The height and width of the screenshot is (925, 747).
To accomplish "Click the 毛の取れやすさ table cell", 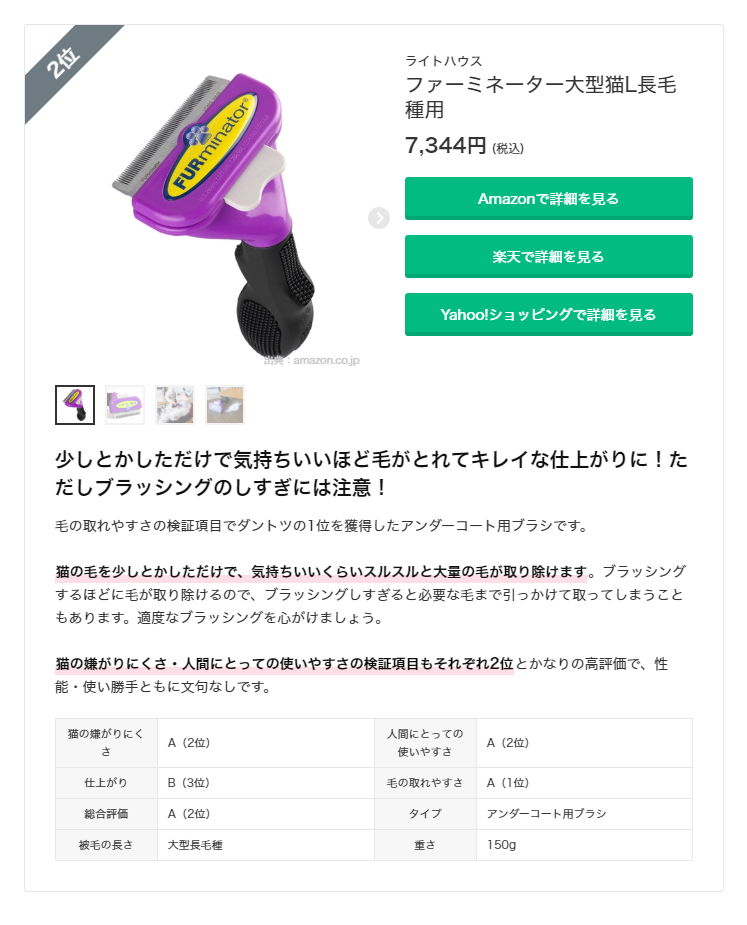I will [x=425, y=783].
